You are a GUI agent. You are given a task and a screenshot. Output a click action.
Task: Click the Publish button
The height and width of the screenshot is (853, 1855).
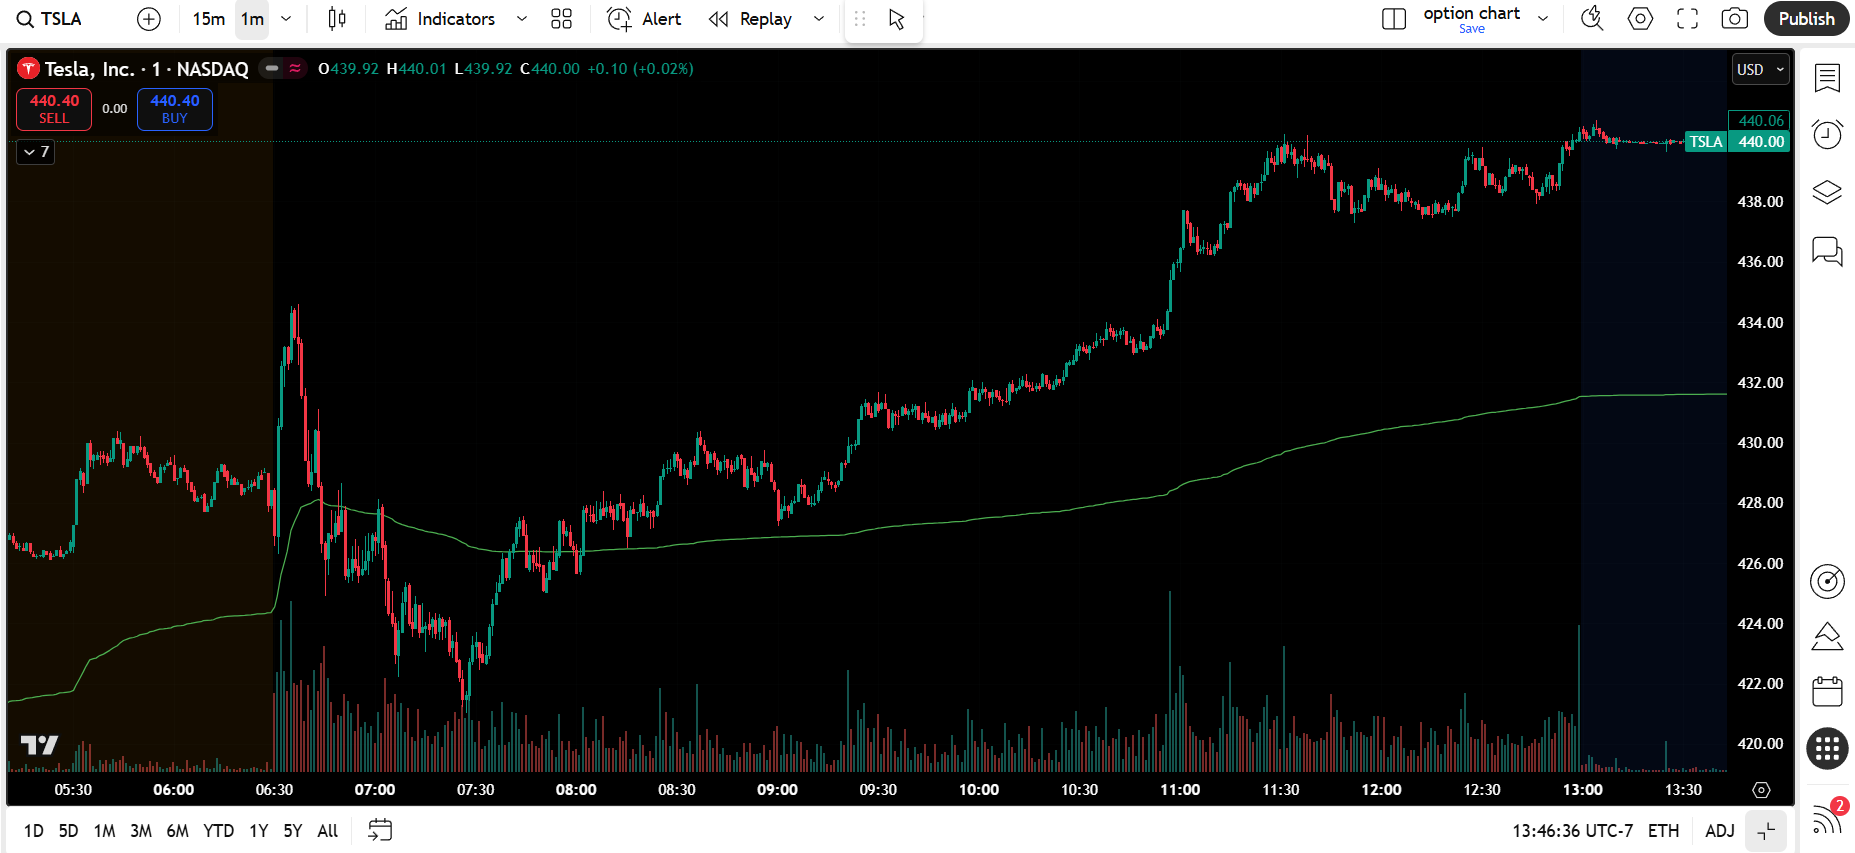tap(1806, 19)
